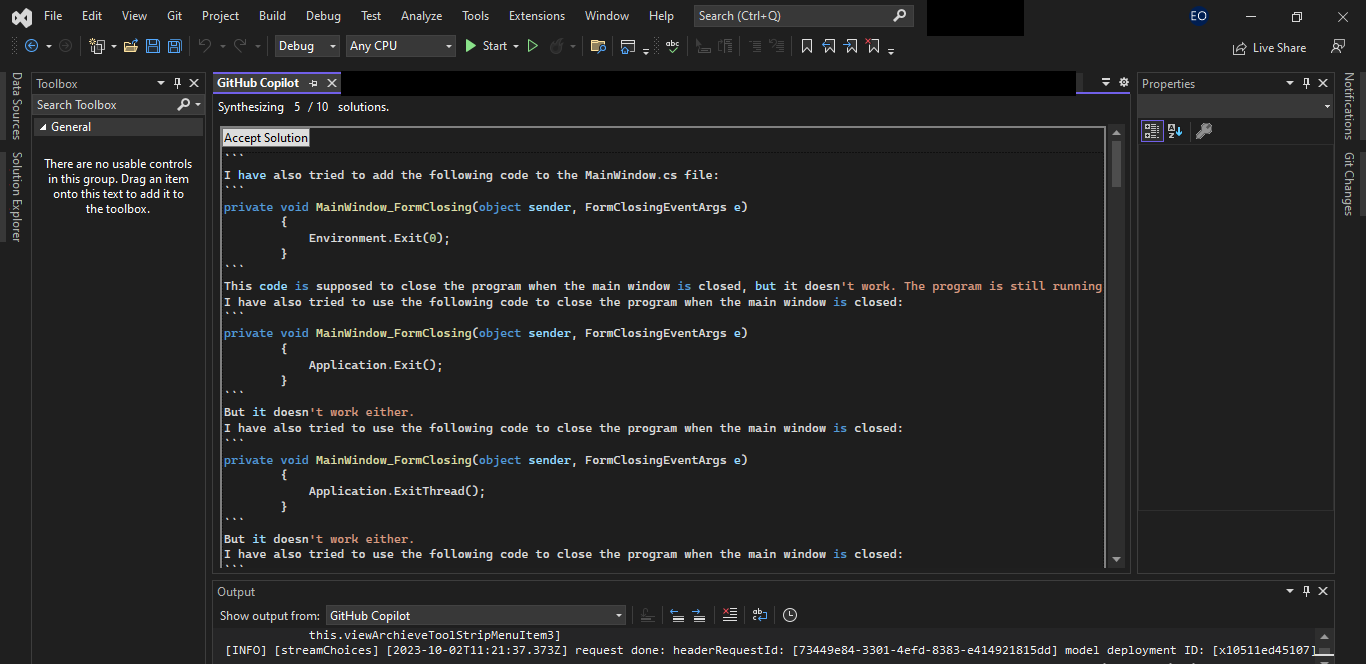
Task: Toggle a bookmark on the current line
Action: [x=806, y=46]
